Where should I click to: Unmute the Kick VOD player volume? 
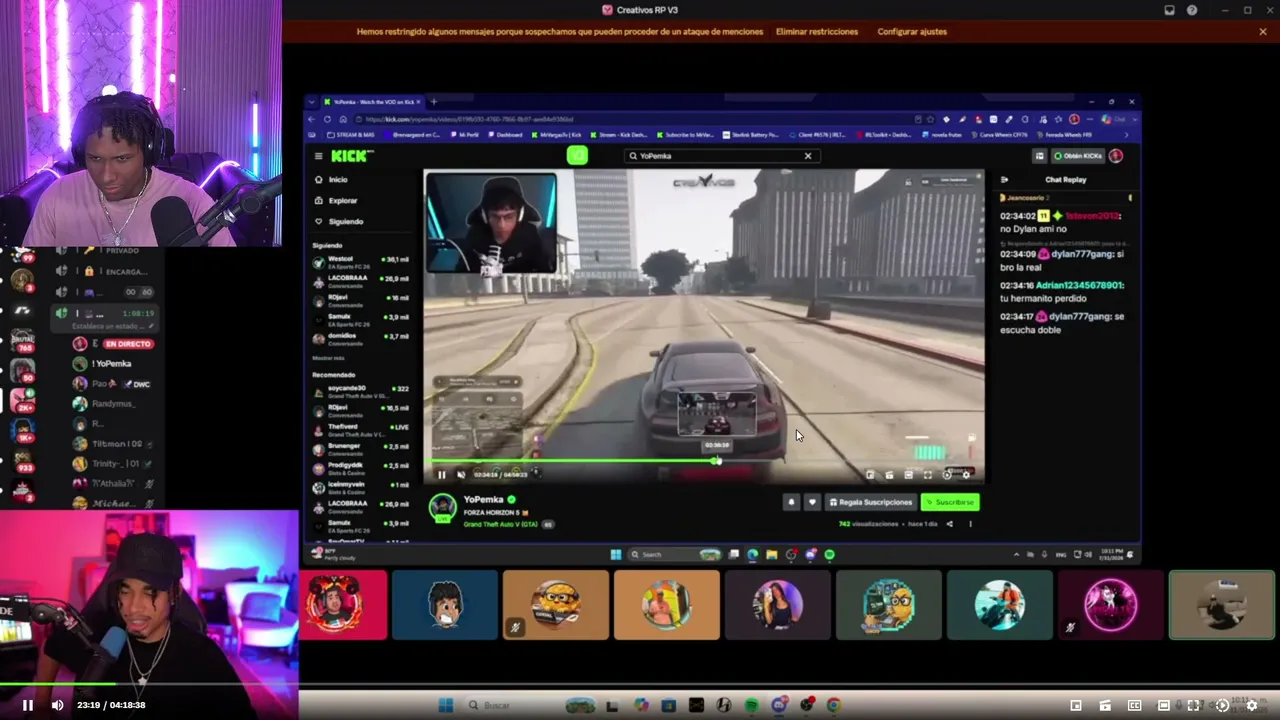[460, 475]
